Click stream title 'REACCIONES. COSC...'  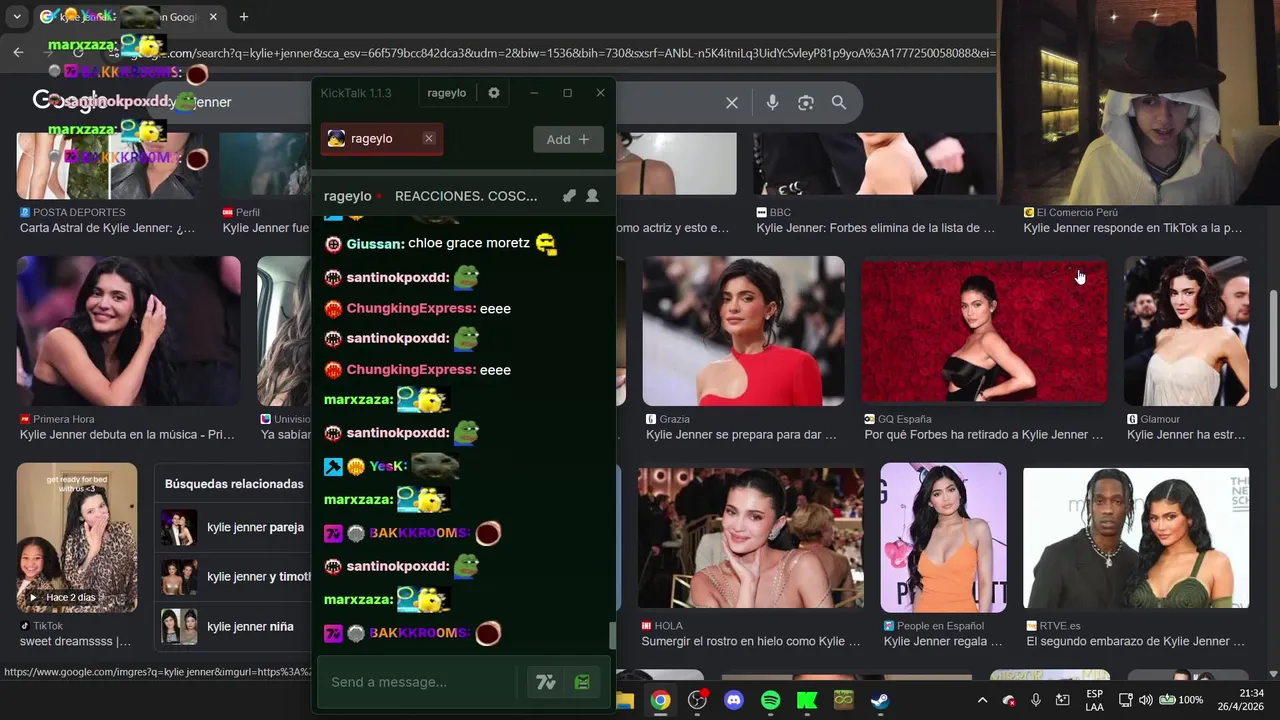[x=466, y=196]
